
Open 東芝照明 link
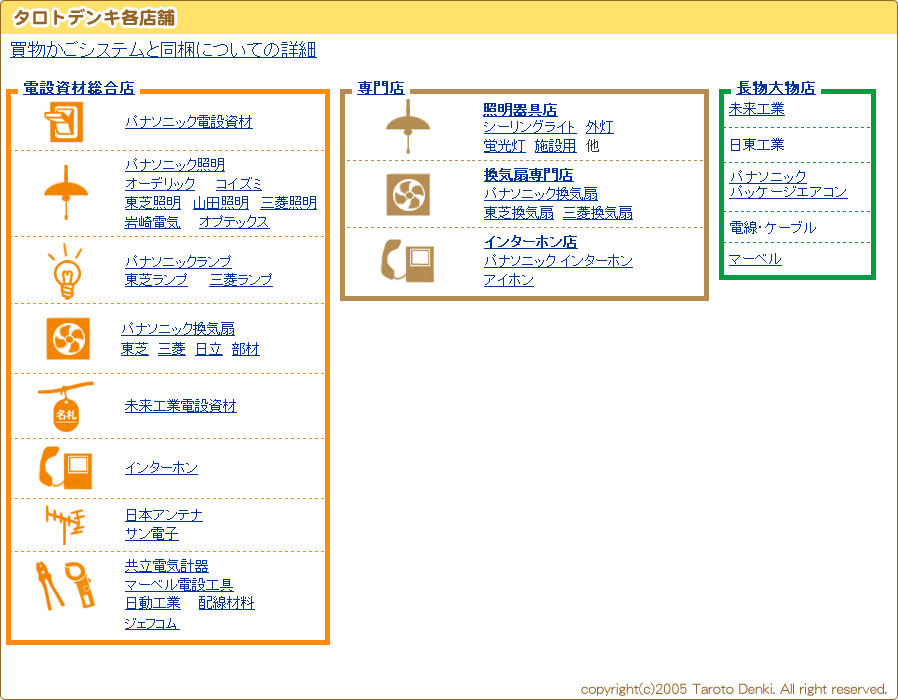point(152,203)
